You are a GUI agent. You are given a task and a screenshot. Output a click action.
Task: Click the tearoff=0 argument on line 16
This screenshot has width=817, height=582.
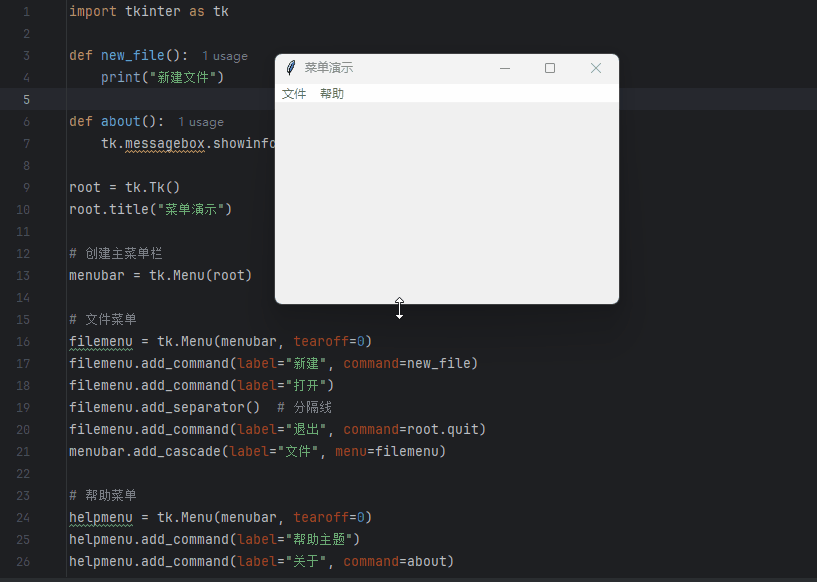point(329,342)
